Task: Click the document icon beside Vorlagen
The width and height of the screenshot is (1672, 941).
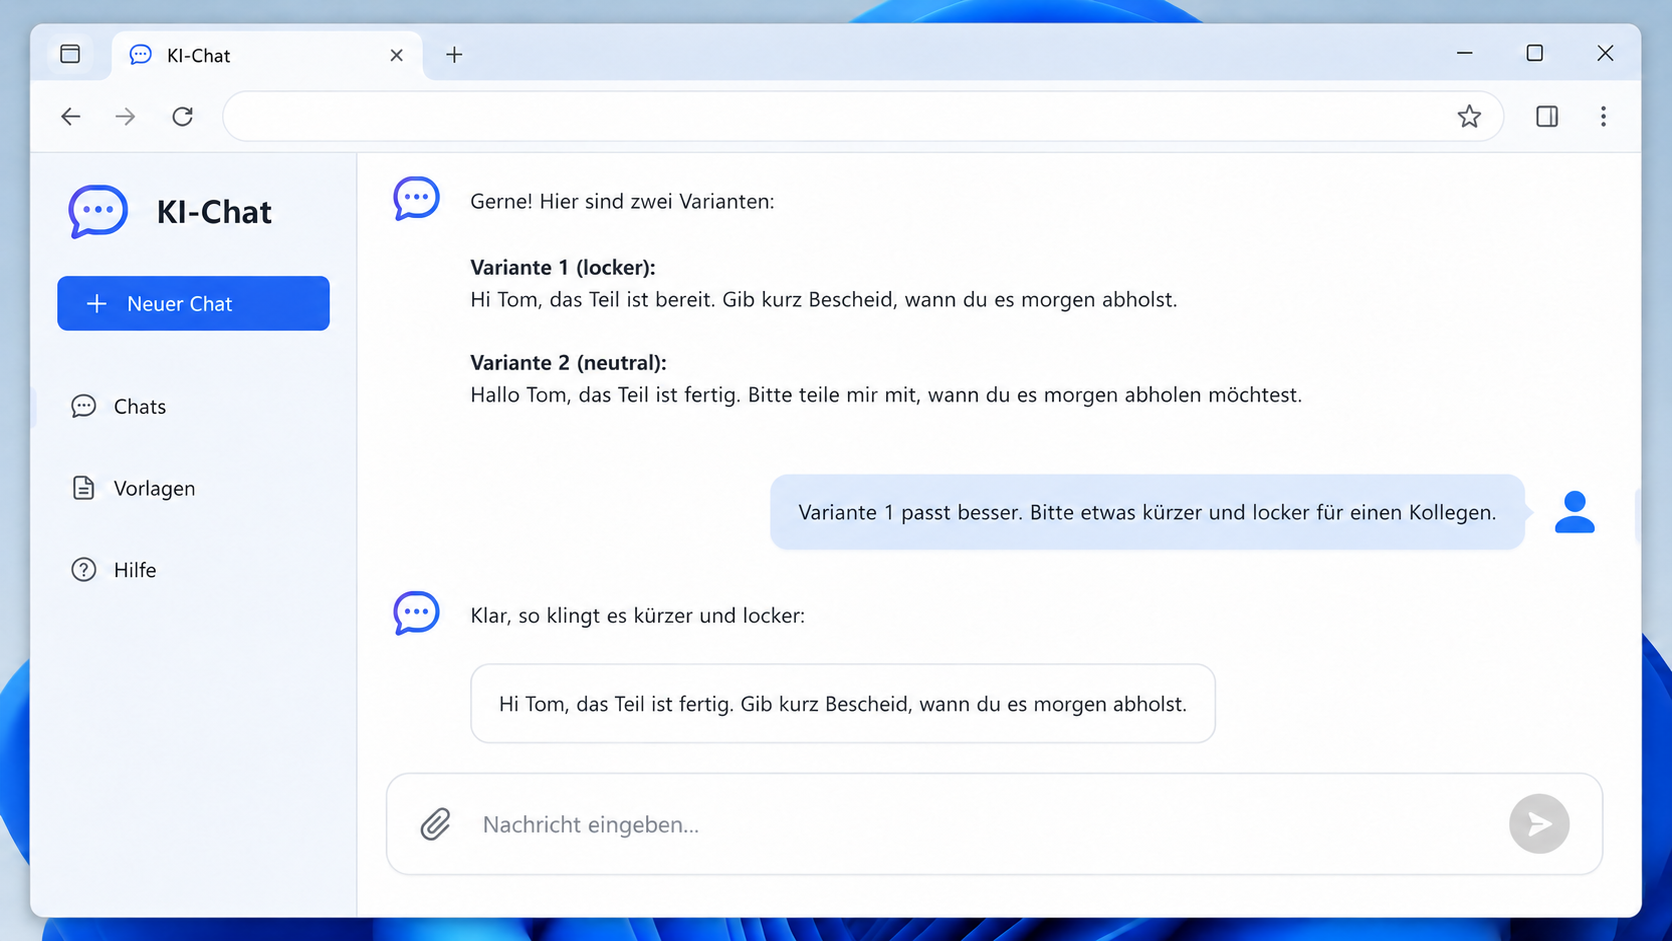Action: pos(84,488)
